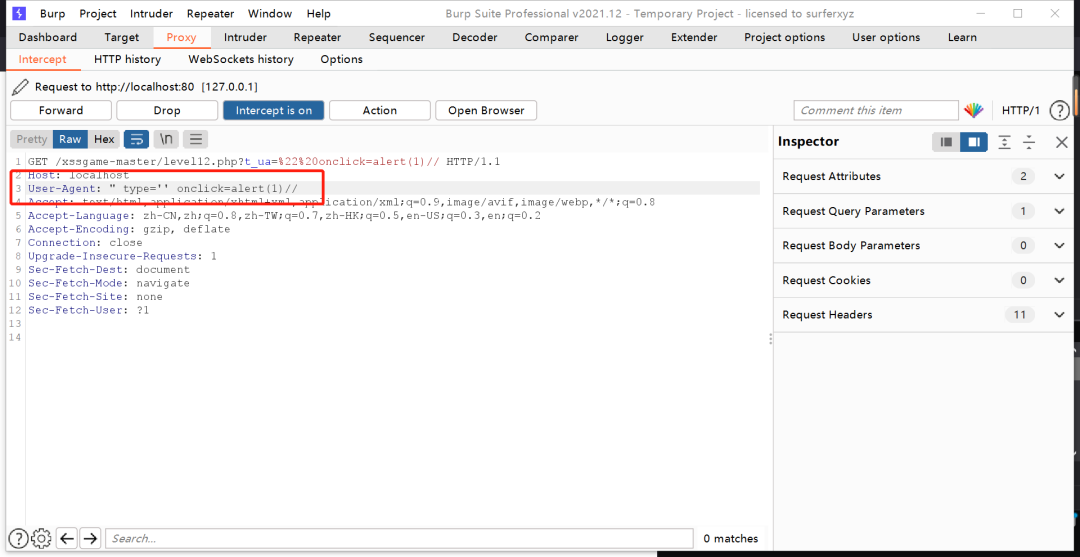Image resolution: width=1080 pixels, height=557 pixels.
Task: Click the Burp Suite lightning logo icon
Action: click(x=19, y=13)
